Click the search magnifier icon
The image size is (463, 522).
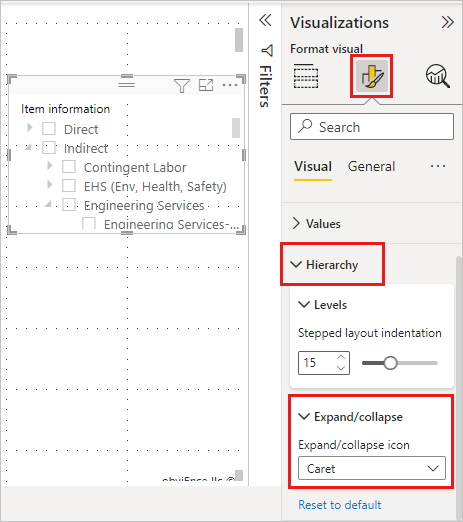(305, 126)
